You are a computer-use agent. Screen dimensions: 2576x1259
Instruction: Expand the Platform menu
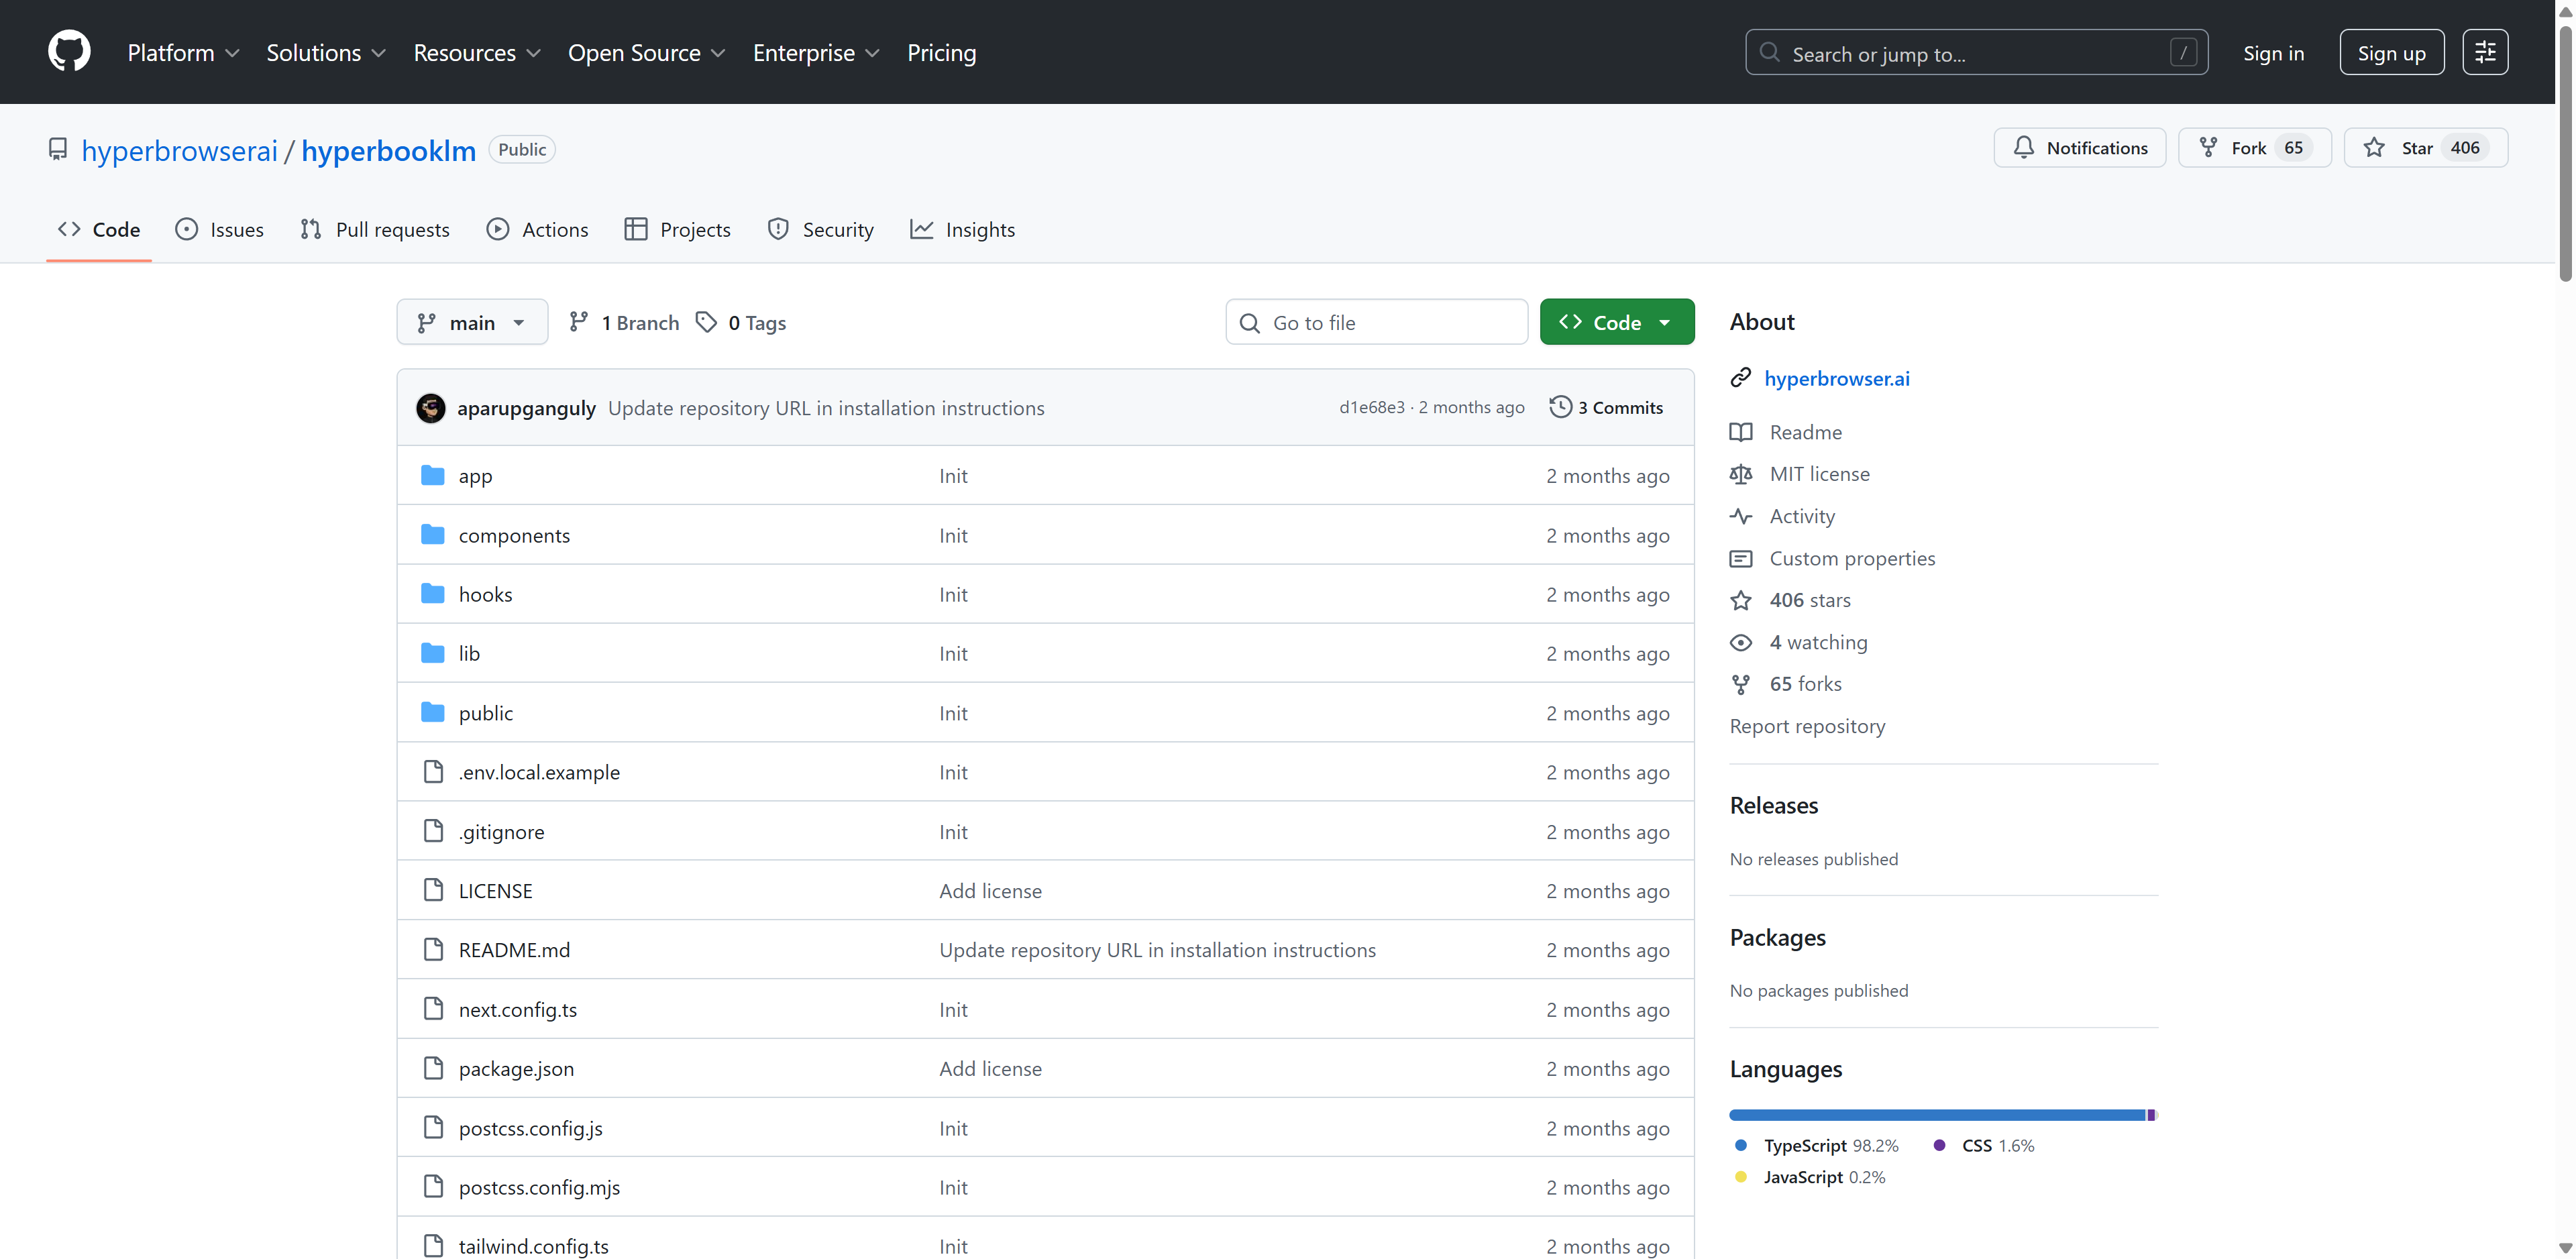pyautogui.click(x=183, y=53)
